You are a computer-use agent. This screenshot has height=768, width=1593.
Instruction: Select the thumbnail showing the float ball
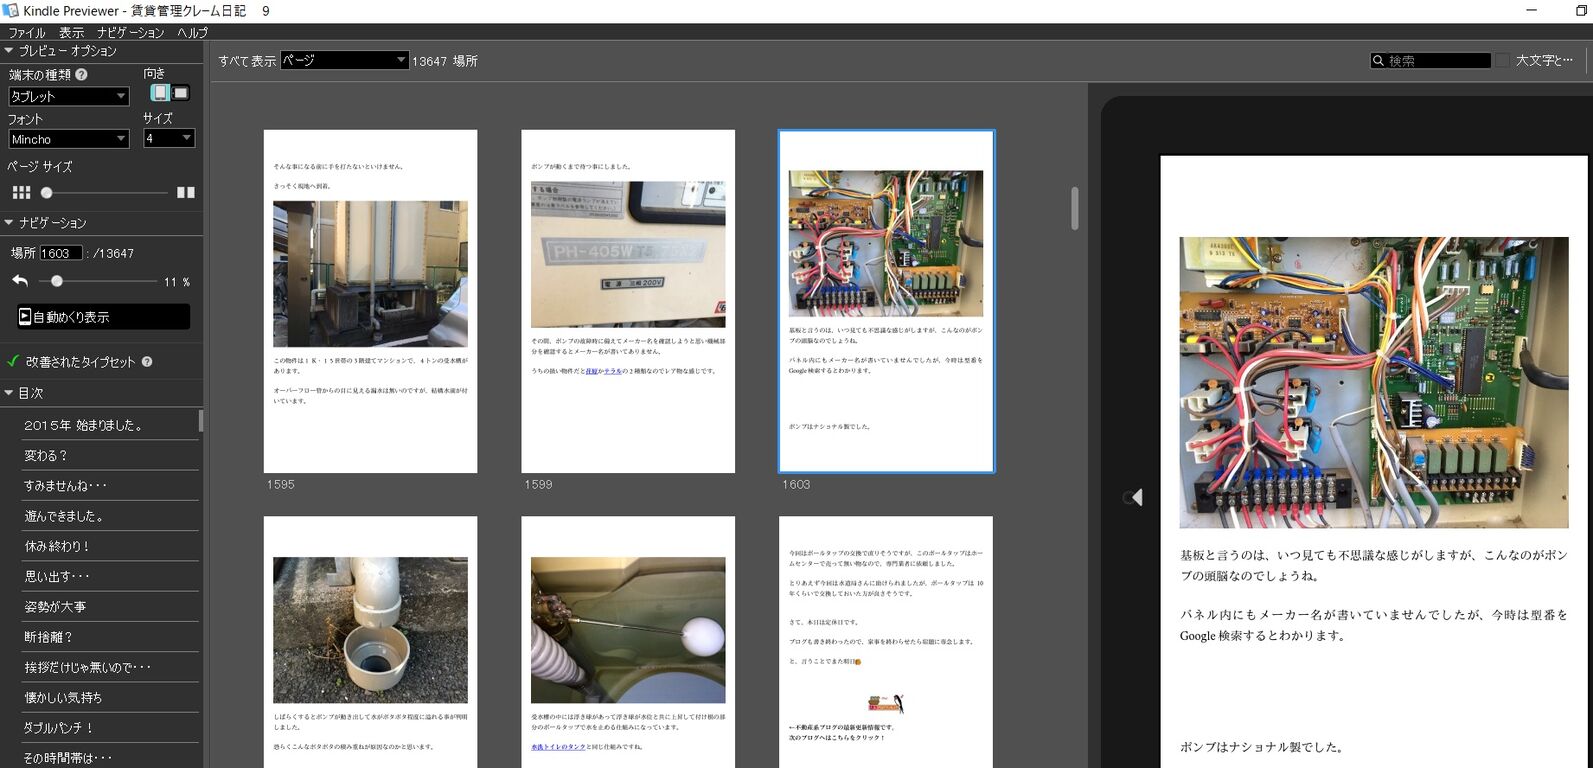[628, 642]
